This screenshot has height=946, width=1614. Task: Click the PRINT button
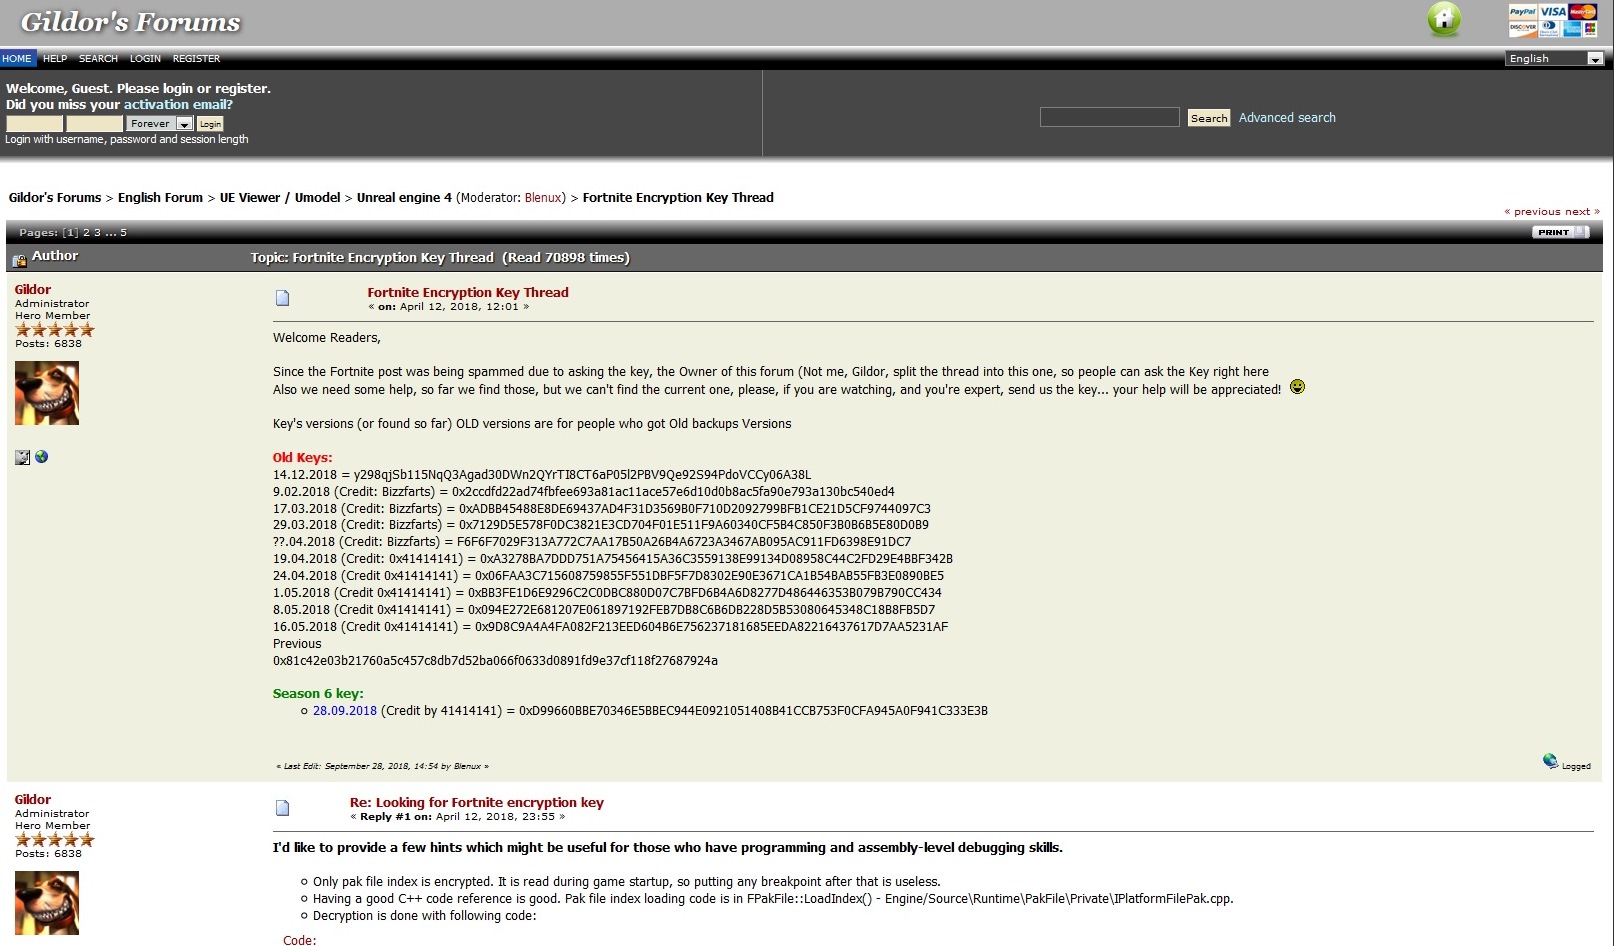point(1560,232)
